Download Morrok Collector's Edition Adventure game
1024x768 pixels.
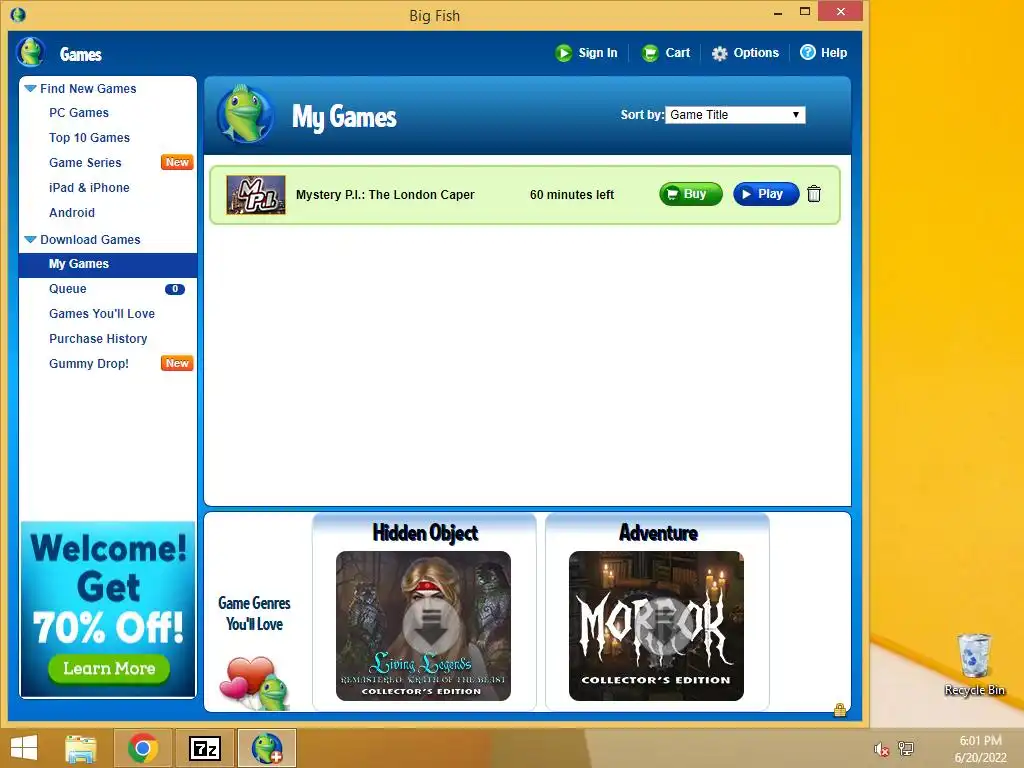(x=656, y=626)
